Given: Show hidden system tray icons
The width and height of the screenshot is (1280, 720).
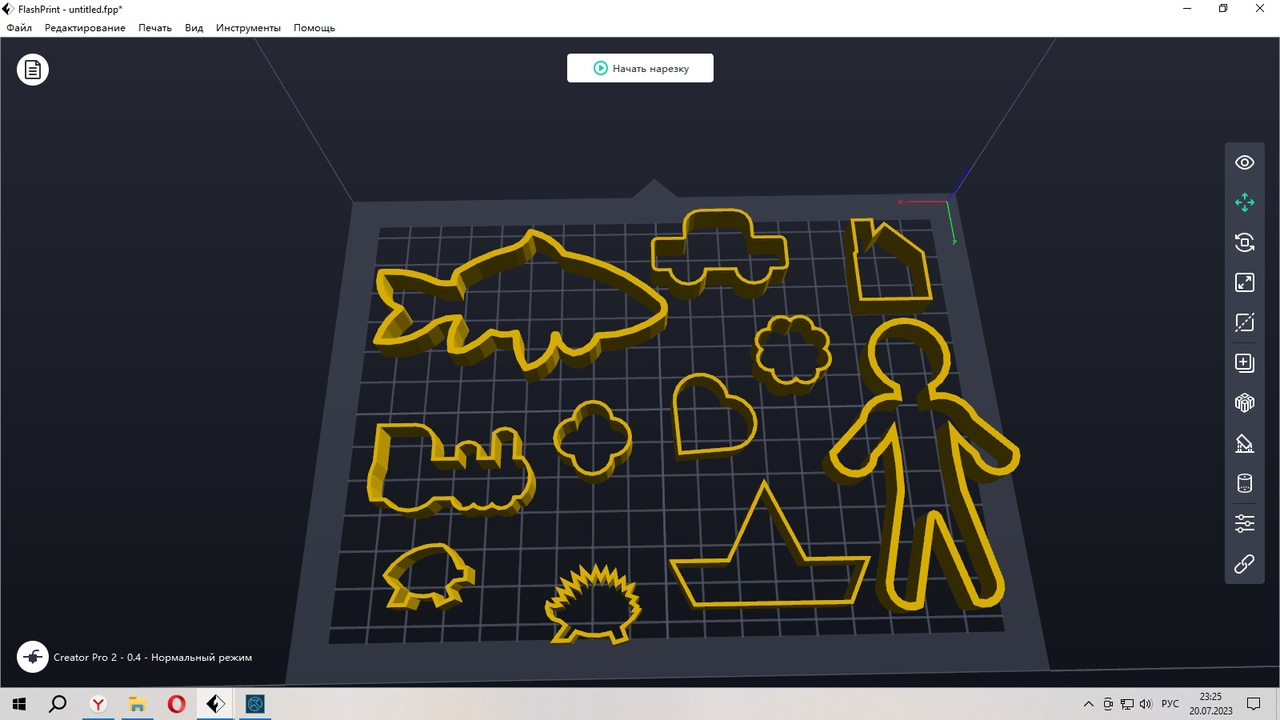Looking at the screenshot, I should [x=1088, y=704].
